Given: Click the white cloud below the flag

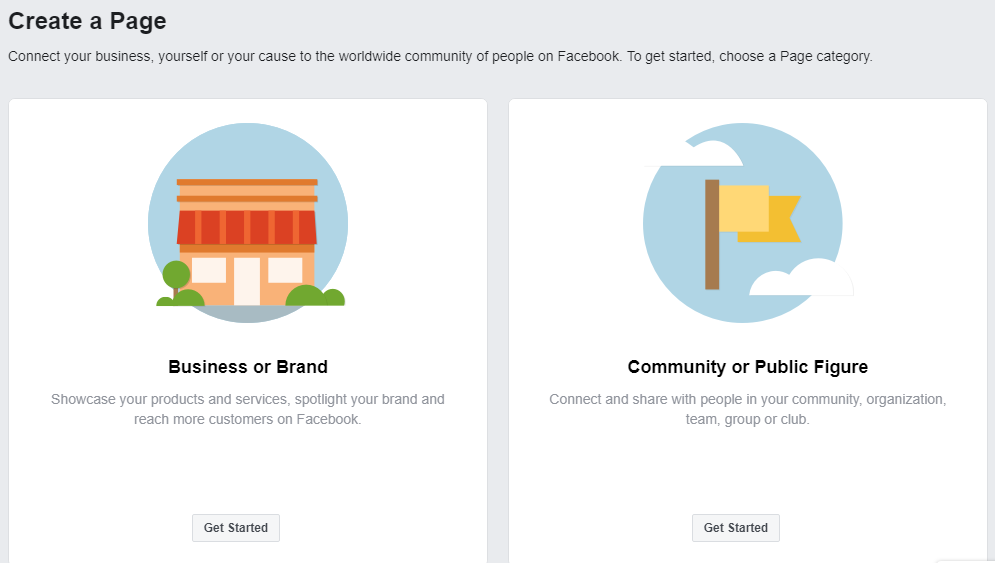Looking at the screenshot, I should [x=801, y=278].
